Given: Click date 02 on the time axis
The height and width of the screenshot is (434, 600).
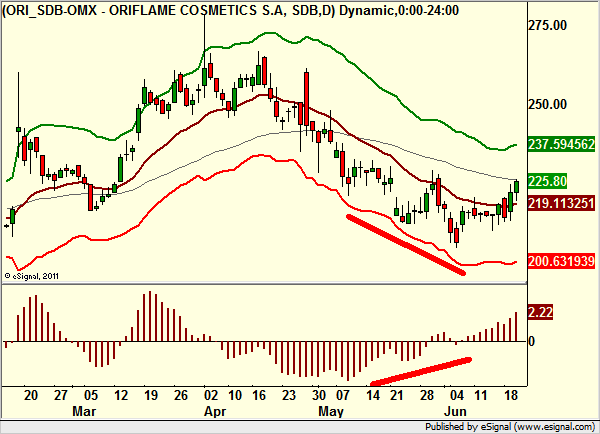Looking at the screenshot, I should coord(211,395).
